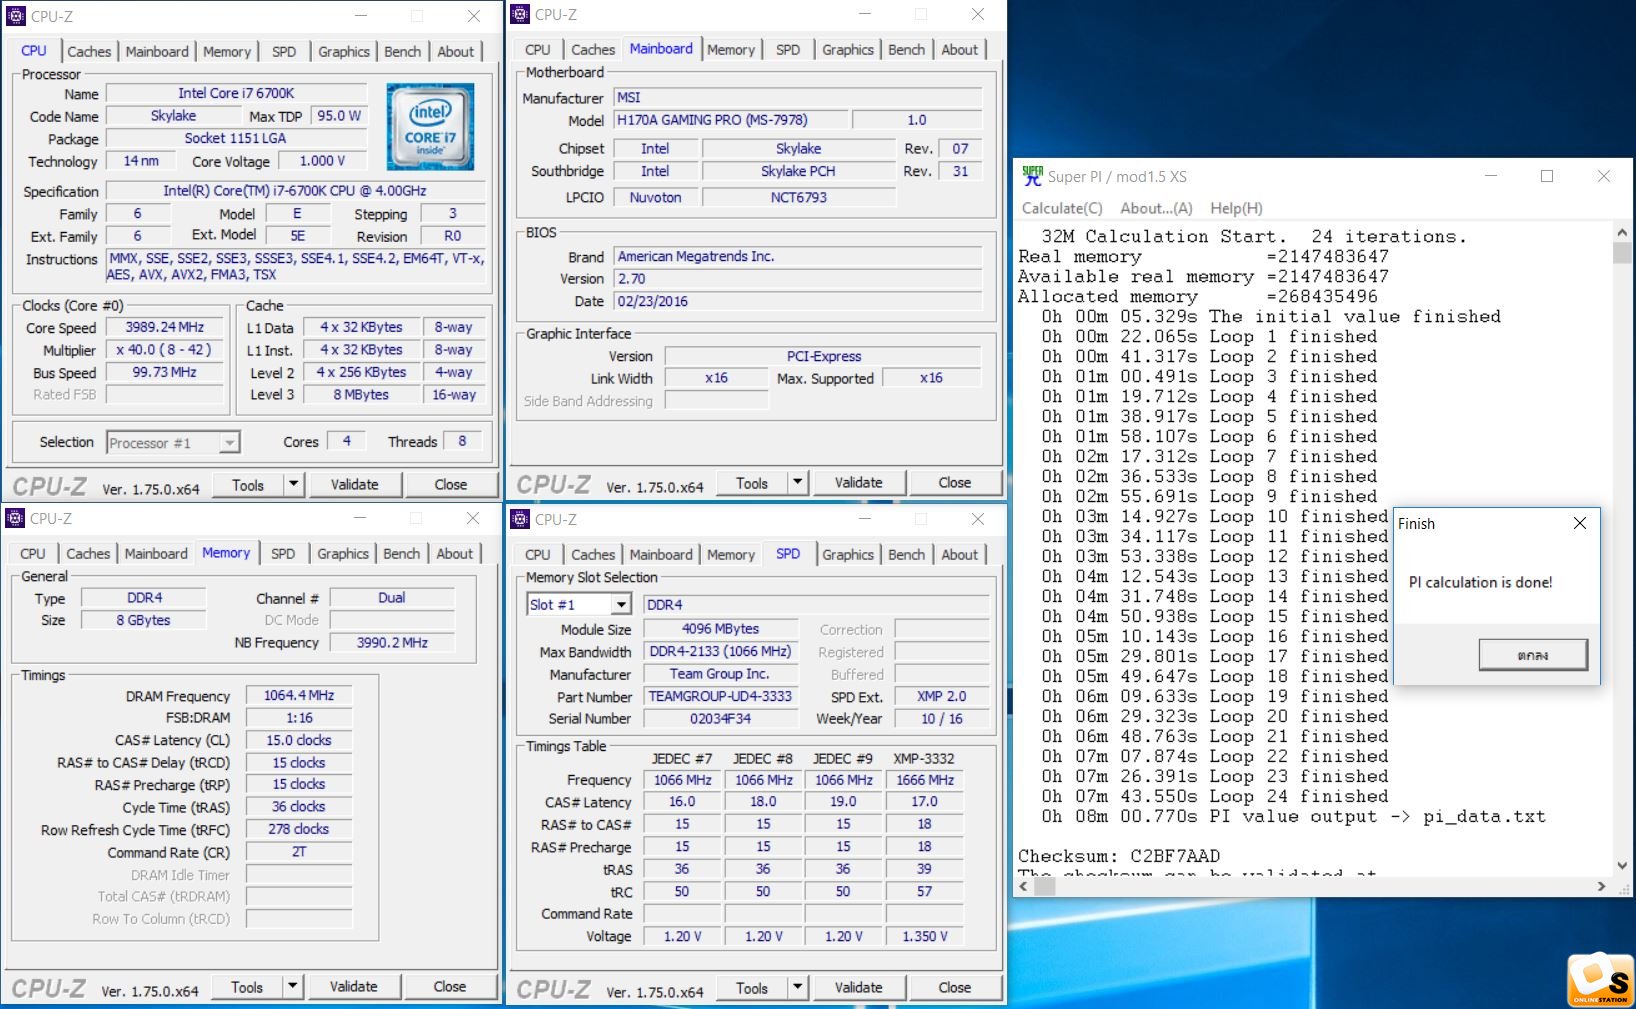
Task: Click the CPU-Z app icon in SPD window title
Action: [x=520, y=519]
